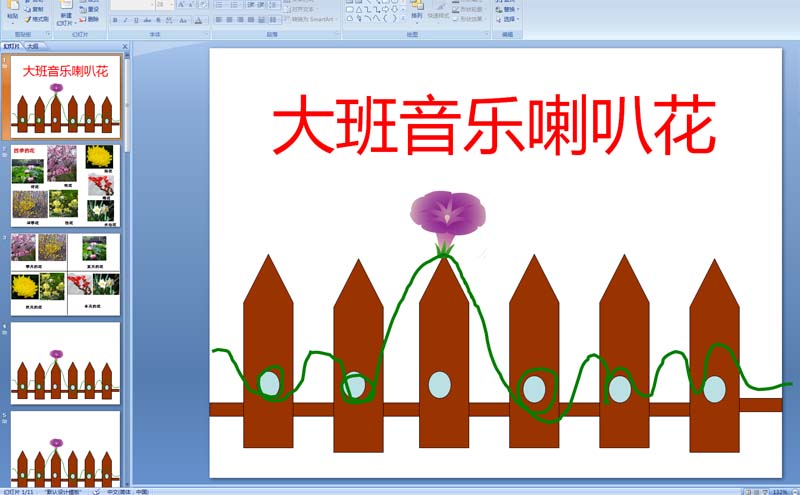The image size is (800, 495).
Task: Toggle underline formatting
Action: coord(136,20)
